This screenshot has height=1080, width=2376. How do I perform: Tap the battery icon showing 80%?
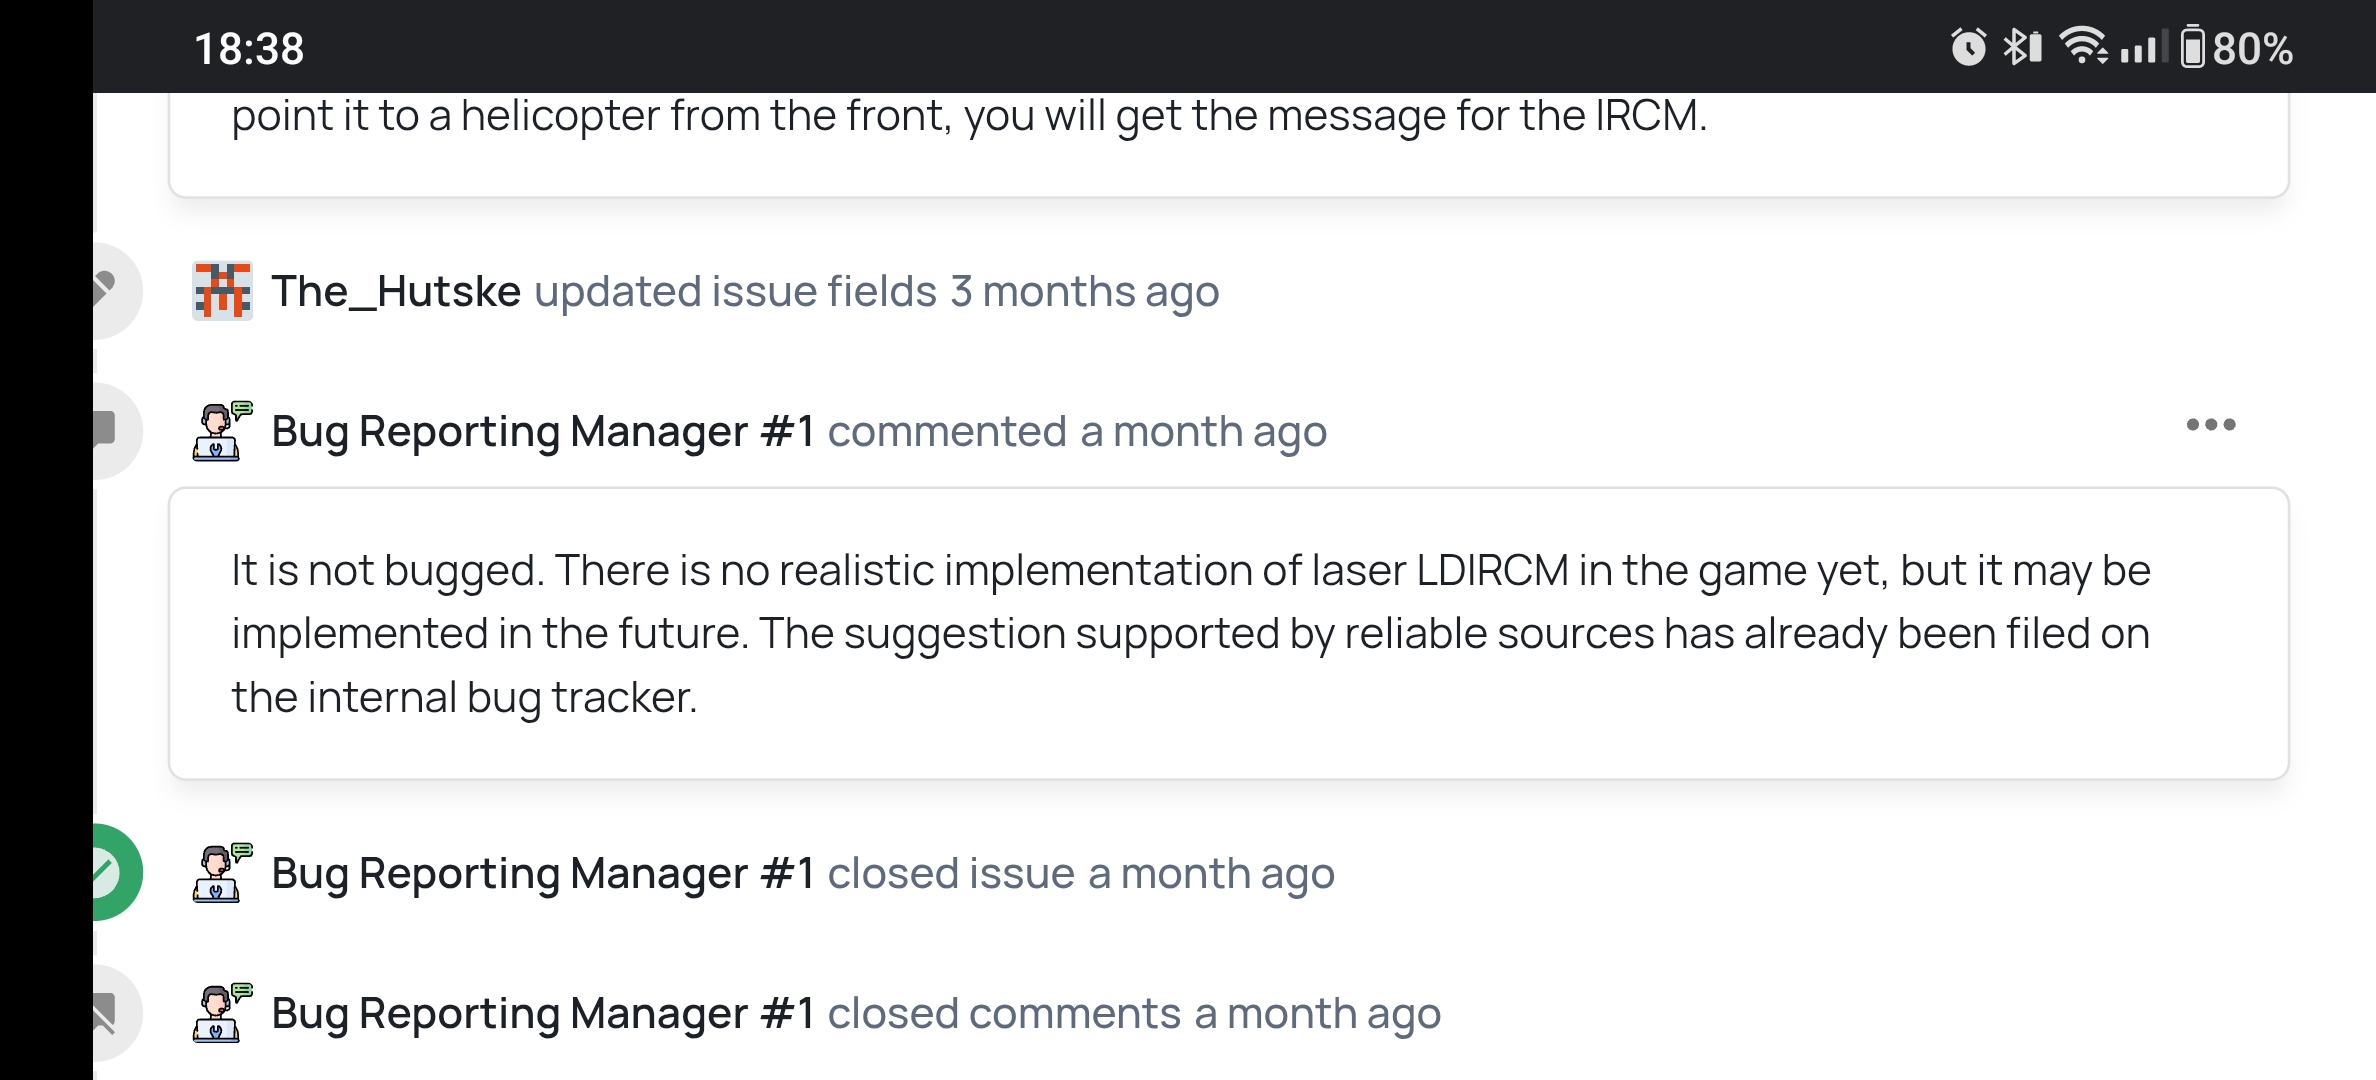click(x=2192, y=47)
